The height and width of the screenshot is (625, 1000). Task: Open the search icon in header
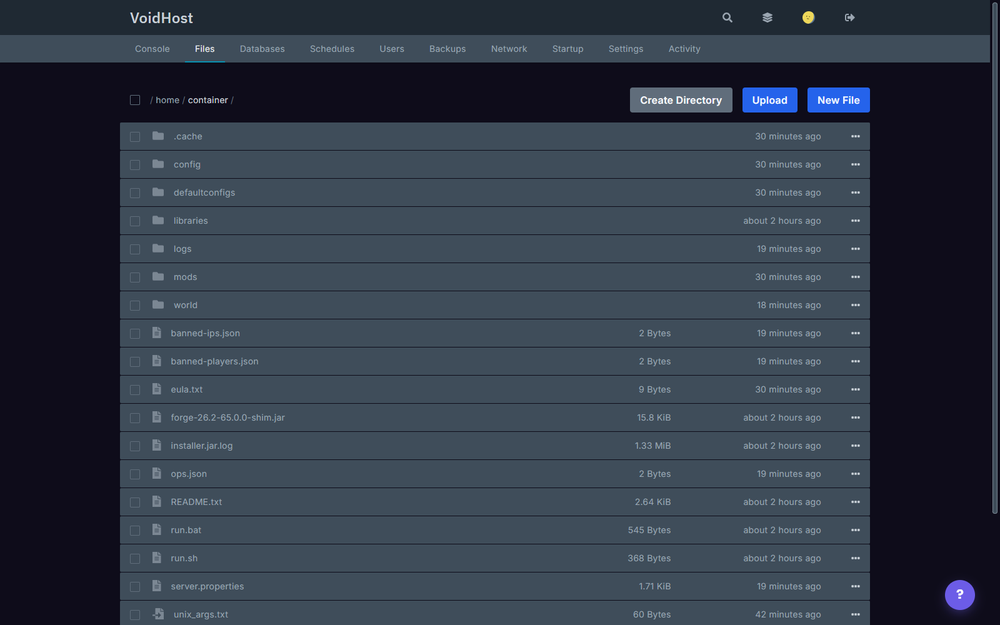click(x=727, y=18)
